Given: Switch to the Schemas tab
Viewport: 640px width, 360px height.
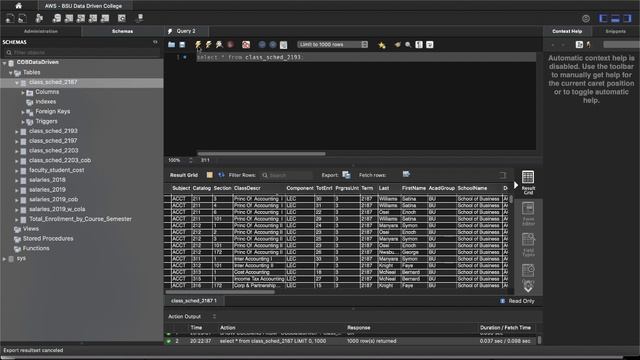Looking at the screenshot, I should coord(122,31).
